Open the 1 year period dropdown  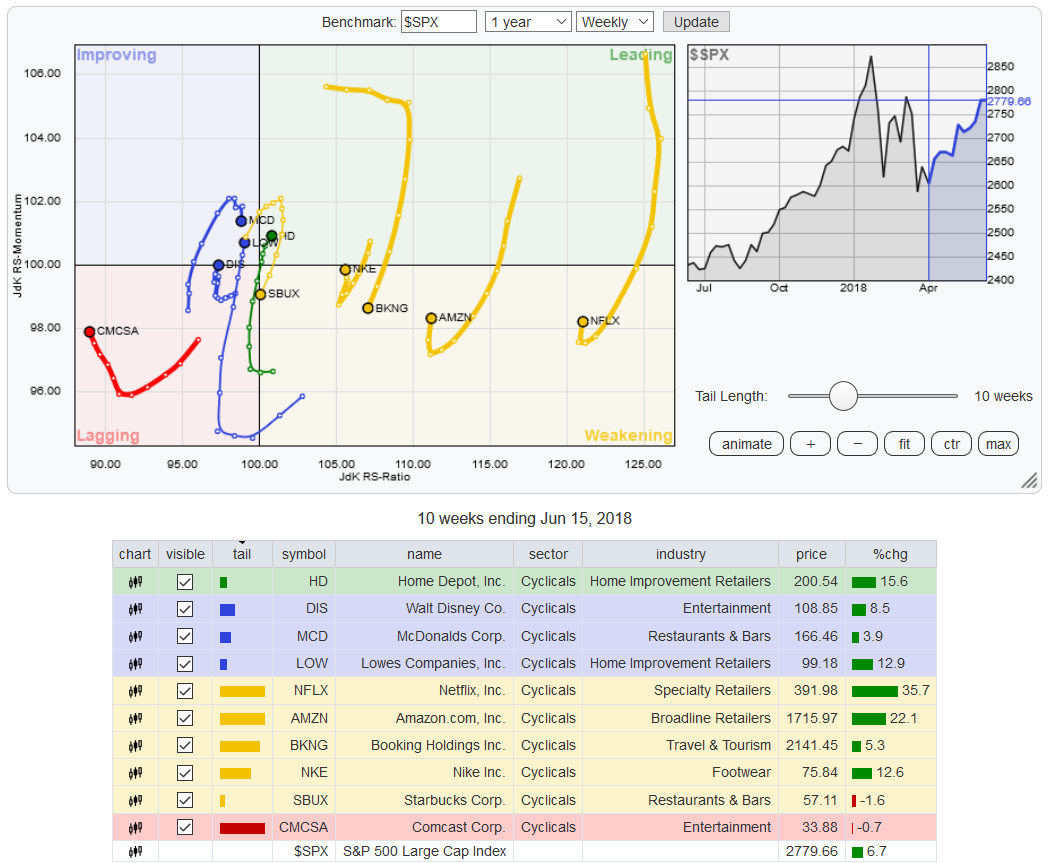coord(528,22)
